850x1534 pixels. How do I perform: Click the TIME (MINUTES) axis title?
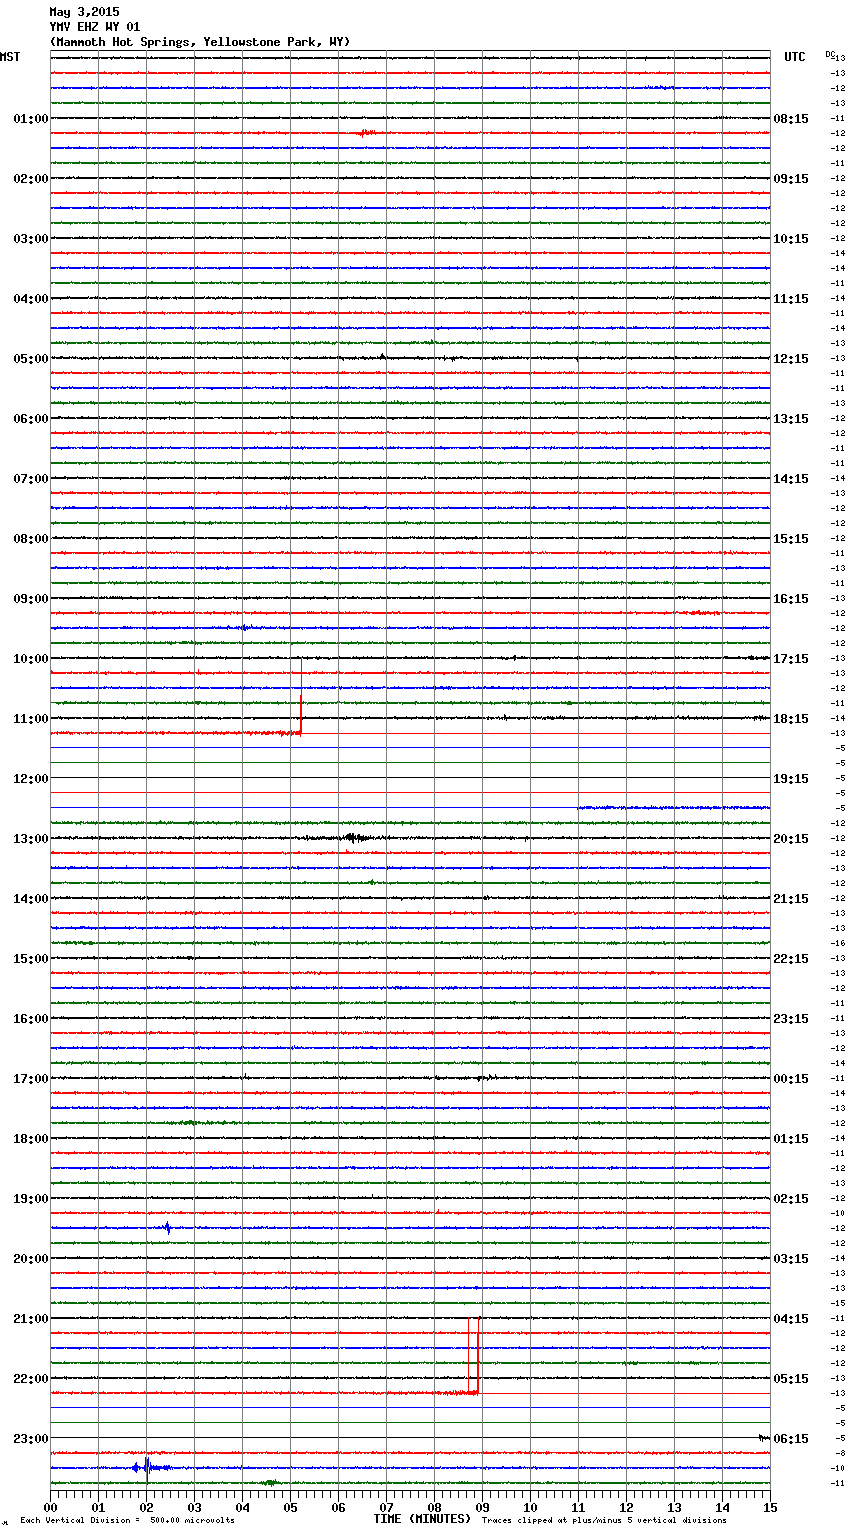(x=422, y=1519)
